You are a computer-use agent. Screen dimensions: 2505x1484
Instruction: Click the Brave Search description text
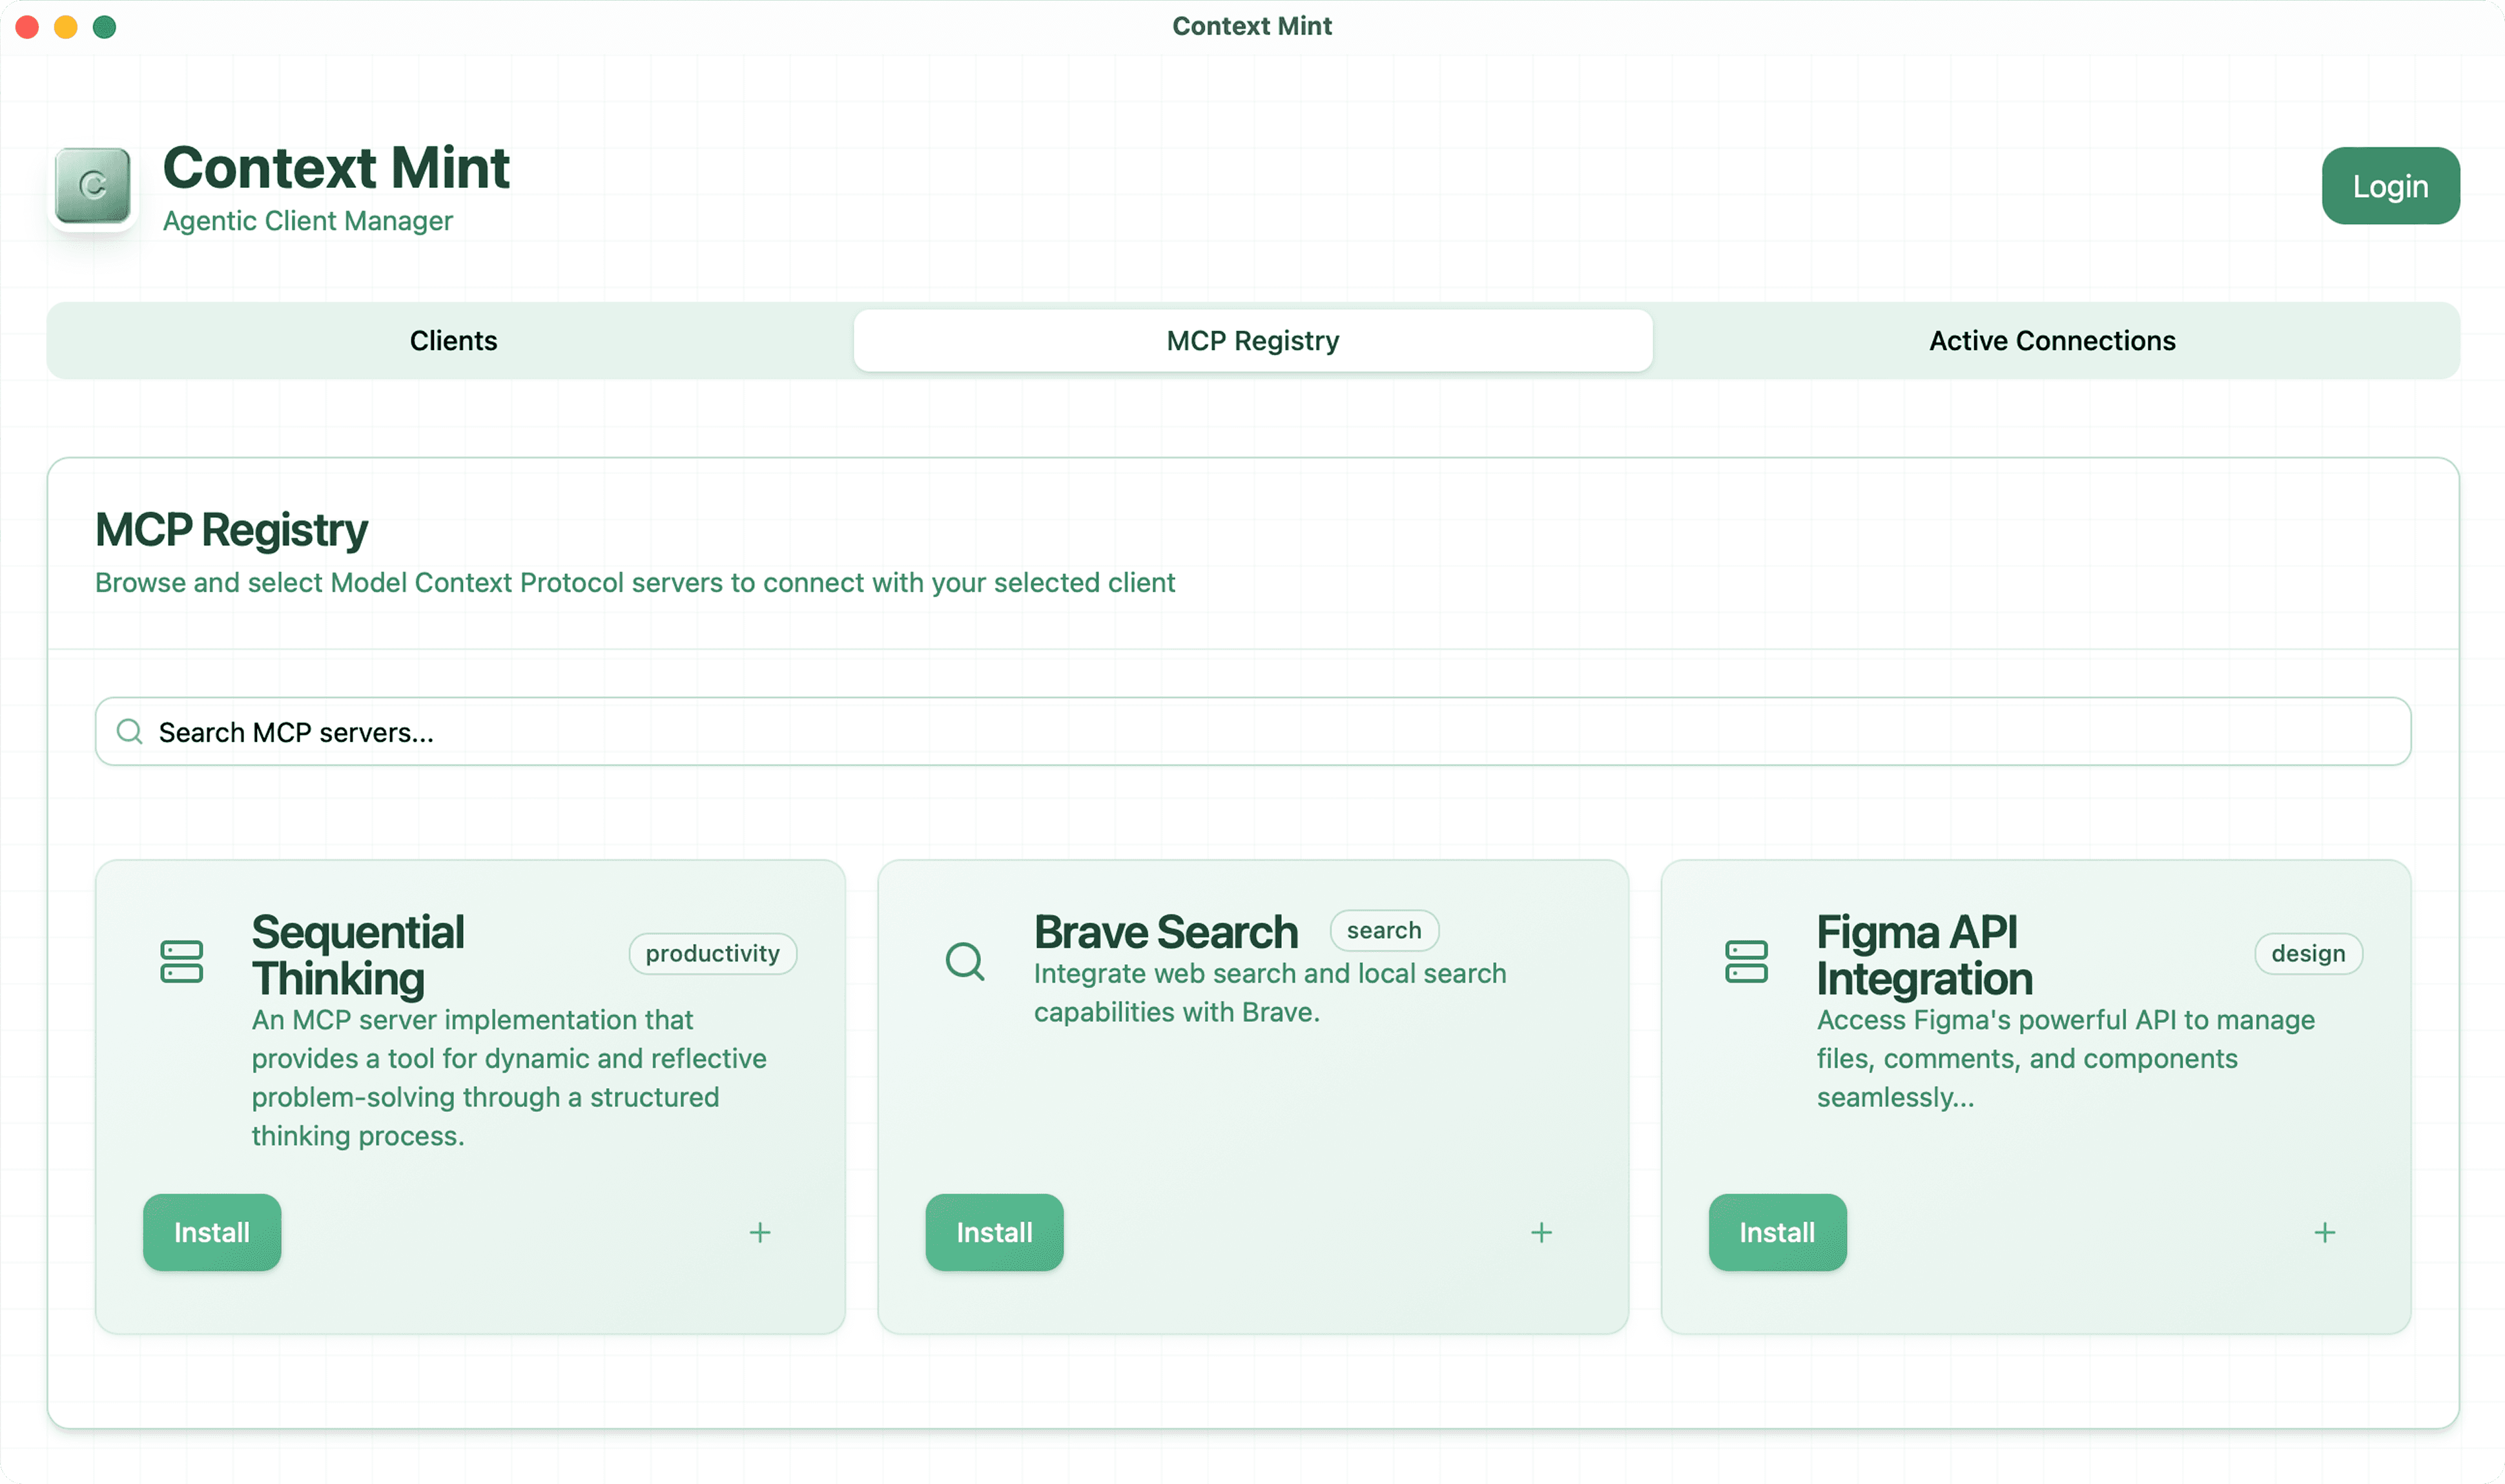[1270, 992]
